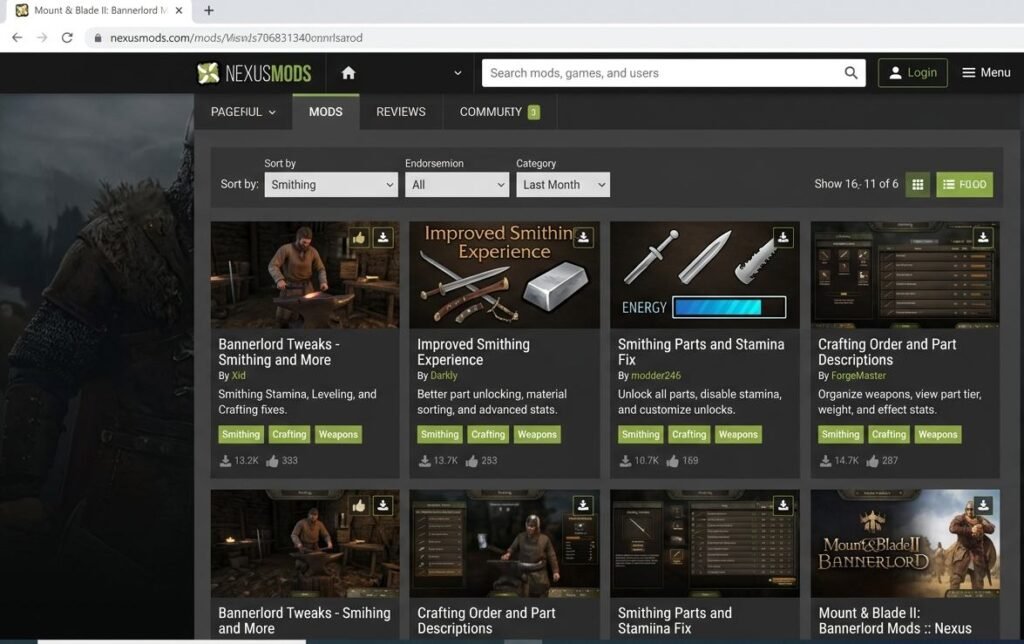Open the hamburger Menu
1024x644 pixels.
pyautogui.click(x=986, y=72)
